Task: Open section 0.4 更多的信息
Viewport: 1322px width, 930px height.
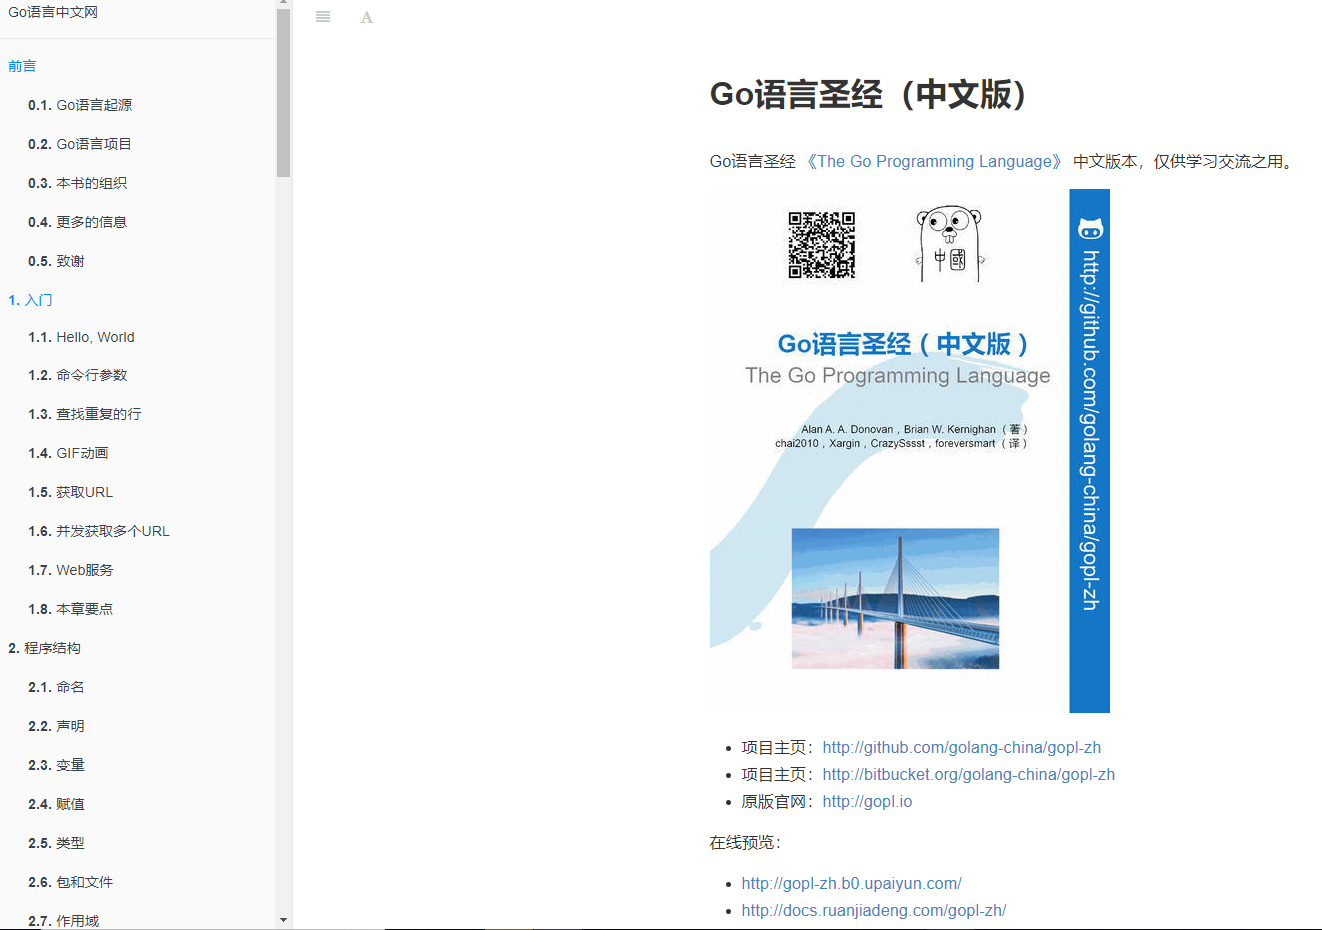Action: pos(78,222)
